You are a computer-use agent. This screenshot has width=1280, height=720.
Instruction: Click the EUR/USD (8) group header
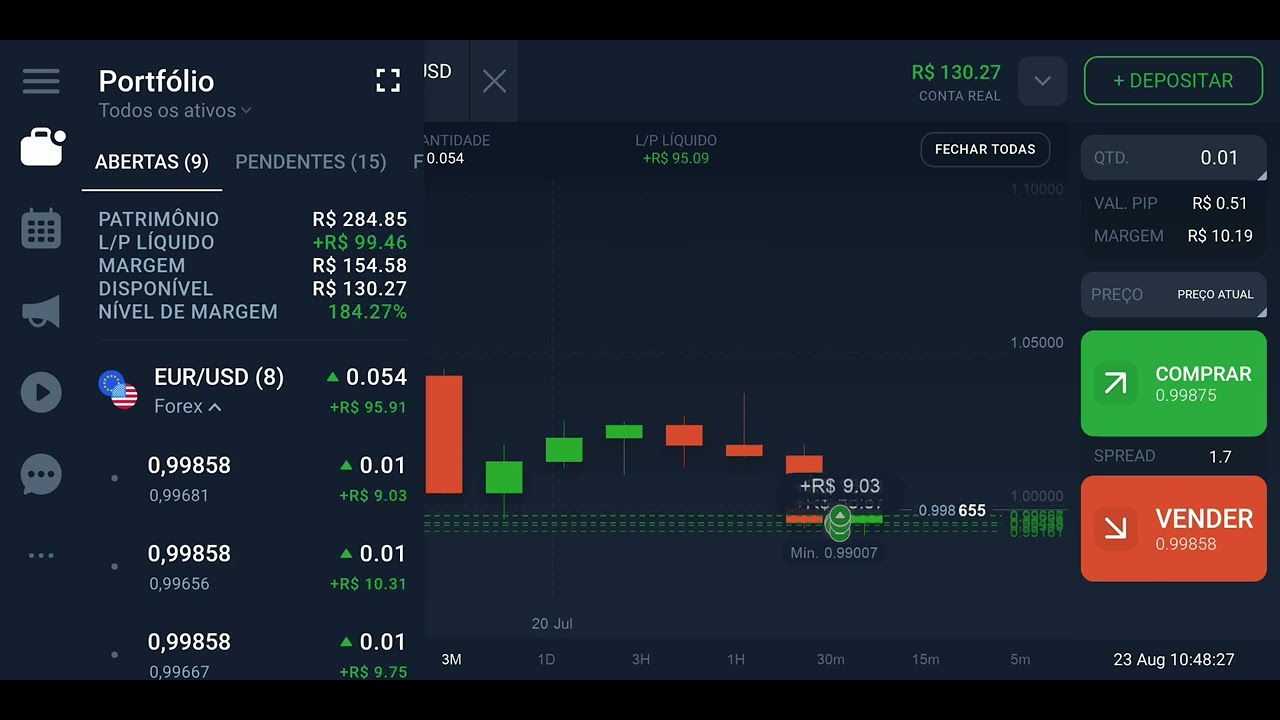(255, 390)
